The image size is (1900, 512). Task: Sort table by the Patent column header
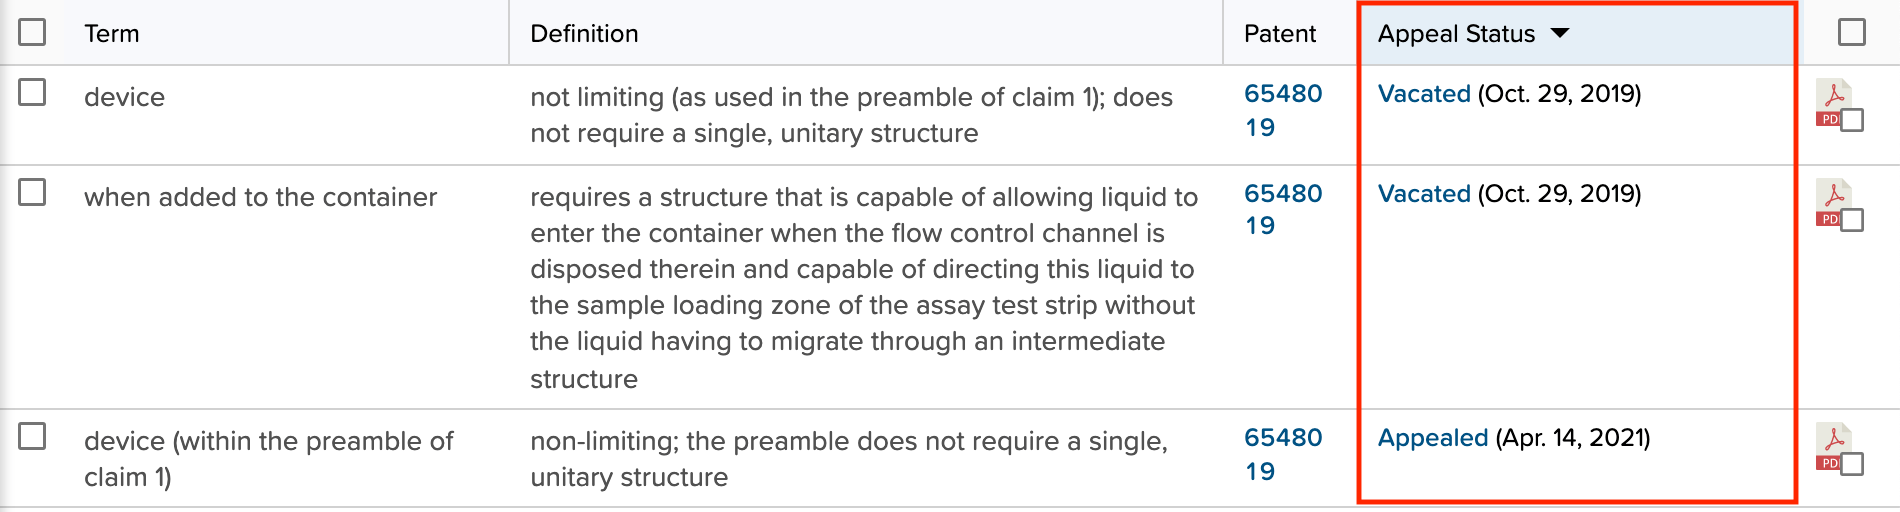pyautogui.click(x=1280, y=33)
